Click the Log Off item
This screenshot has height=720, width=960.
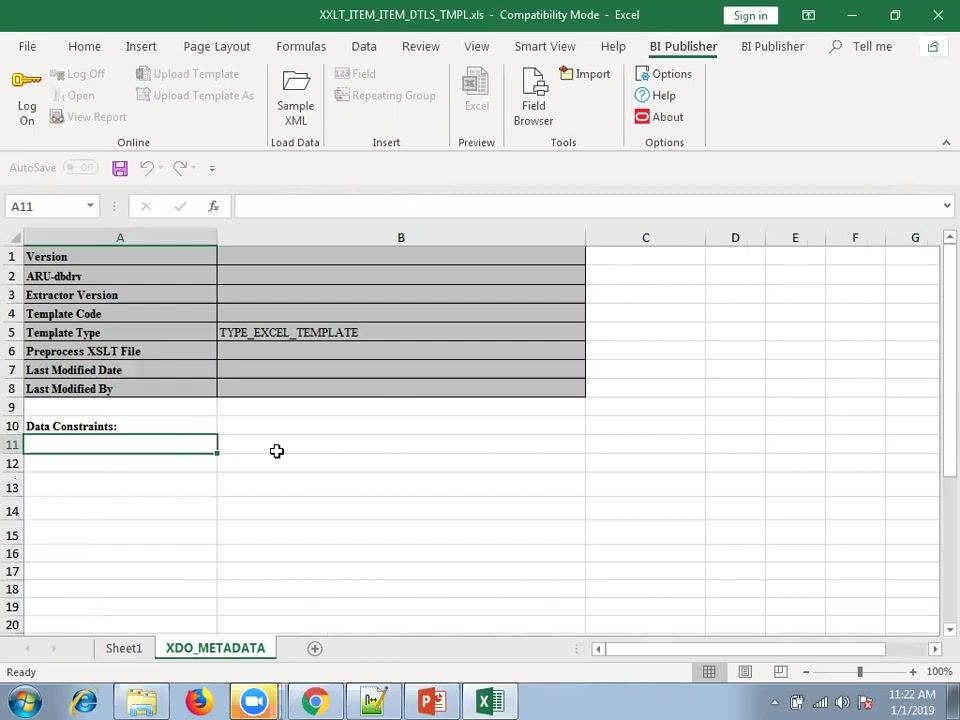(x=77, y=73)
